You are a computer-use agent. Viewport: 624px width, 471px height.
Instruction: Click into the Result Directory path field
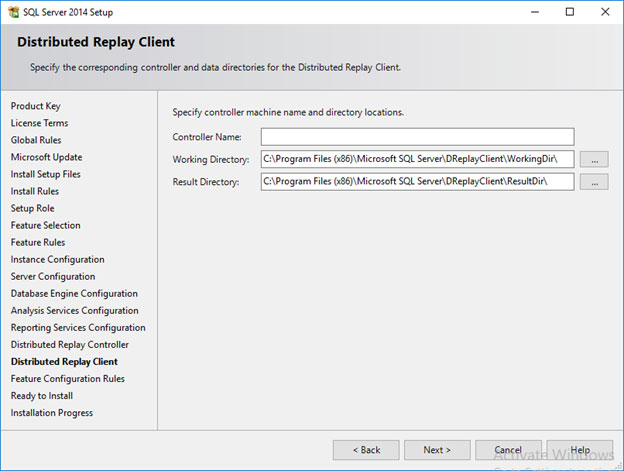click(417, 182)
